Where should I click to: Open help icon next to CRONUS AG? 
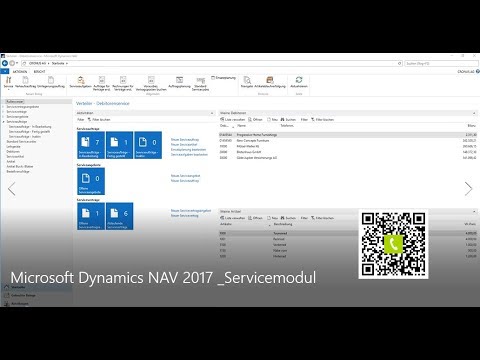pyautogui.click(x=478, y=71)
